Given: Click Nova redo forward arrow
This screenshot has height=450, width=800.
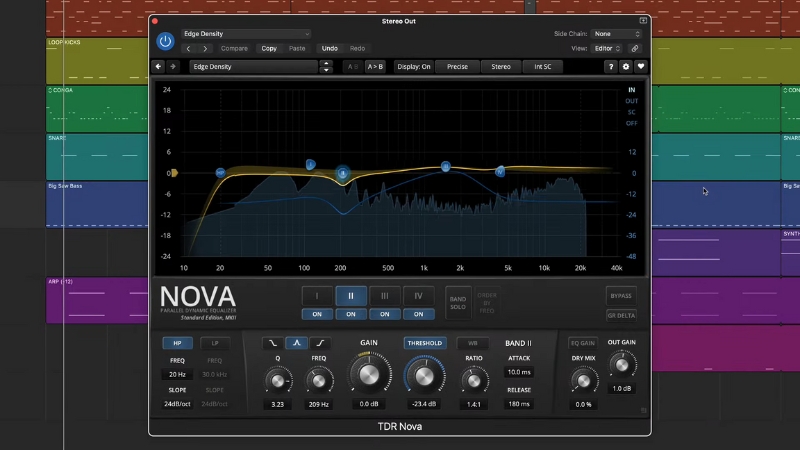Looking at the screenshot, I should 173,66.
